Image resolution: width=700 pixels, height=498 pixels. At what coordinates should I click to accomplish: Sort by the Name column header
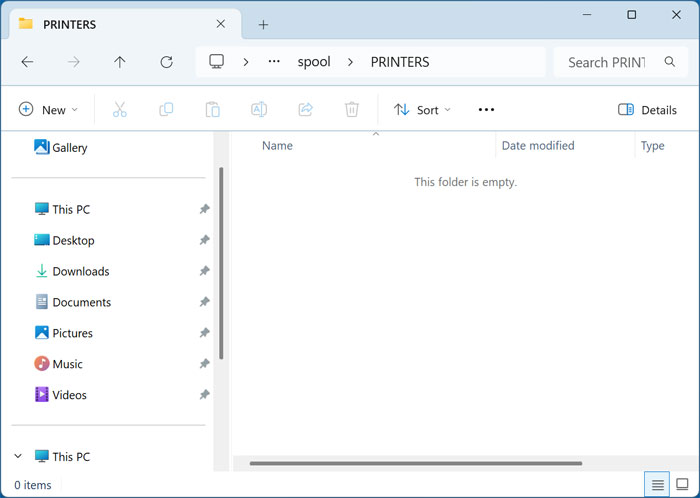[277, 145]
